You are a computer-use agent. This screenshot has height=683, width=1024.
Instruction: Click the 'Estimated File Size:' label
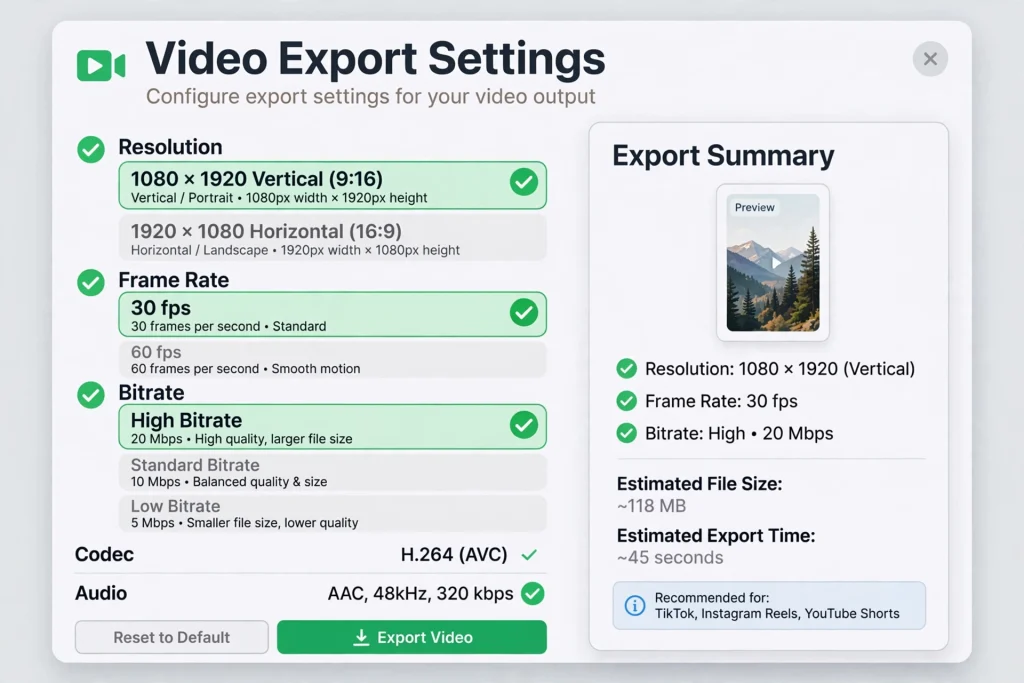(x=699, y=484)
